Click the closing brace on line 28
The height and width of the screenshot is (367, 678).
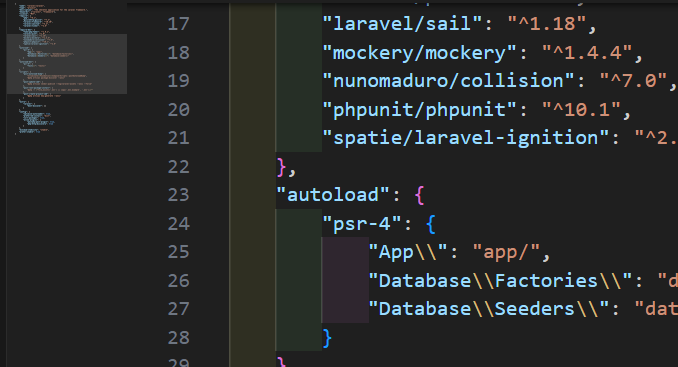pyautogui.click(x=327, y=338)
